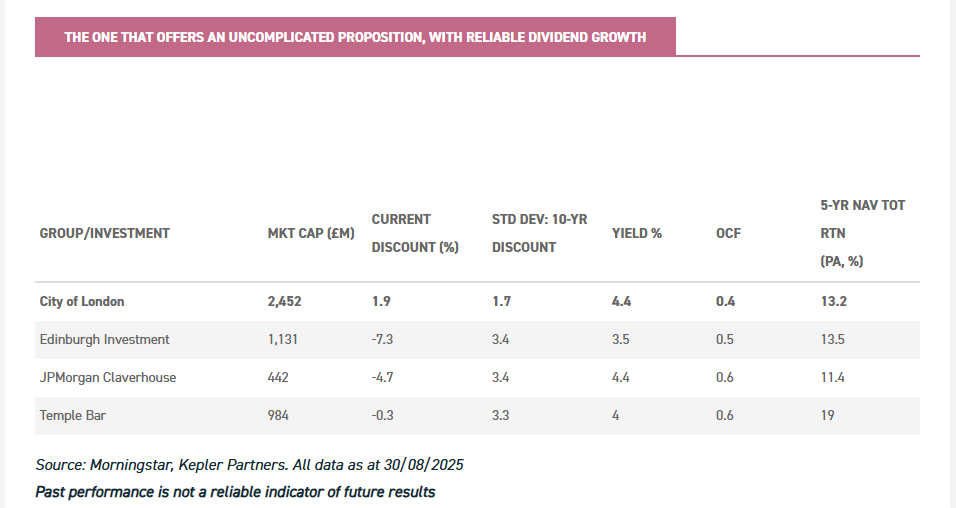Click the pink dividend growth heading banner
Viewport: 956px width, 508px height.
355,37
